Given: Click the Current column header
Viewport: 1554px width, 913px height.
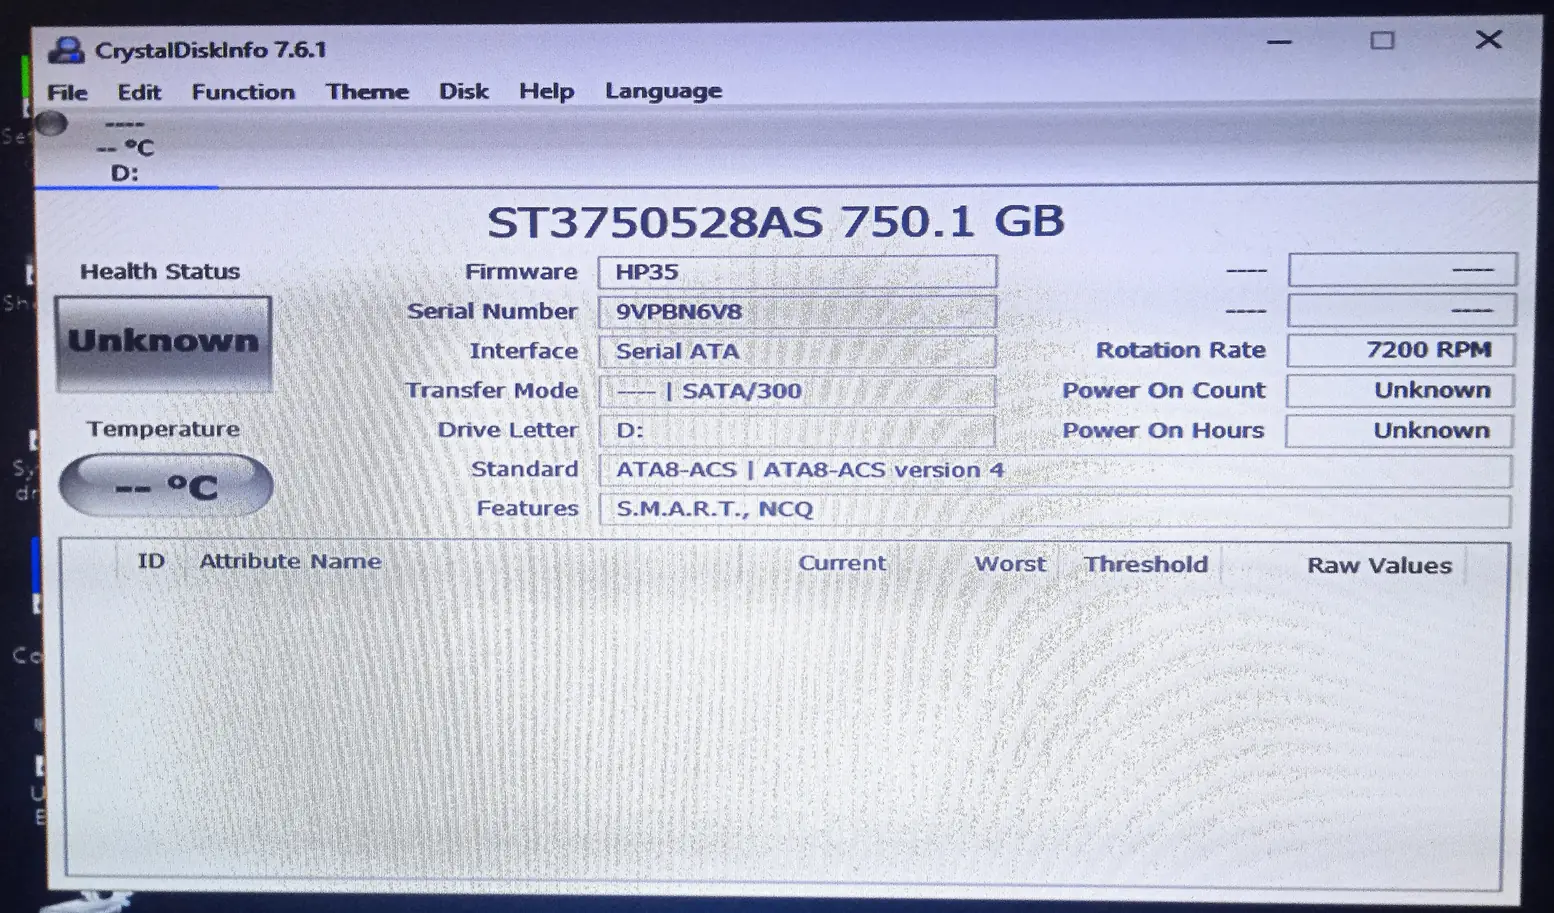Looking at the screenshot, I should (842, 563).
